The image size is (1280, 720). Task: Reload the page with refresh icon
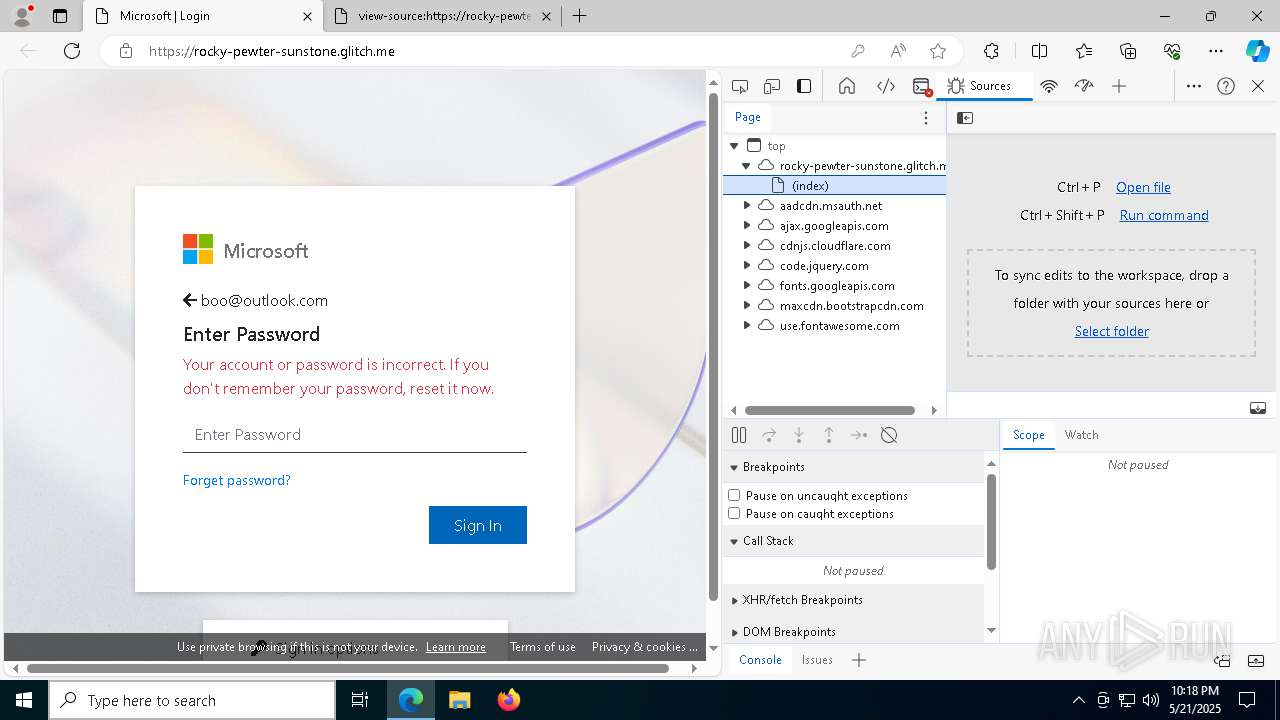tap(72, 51)
